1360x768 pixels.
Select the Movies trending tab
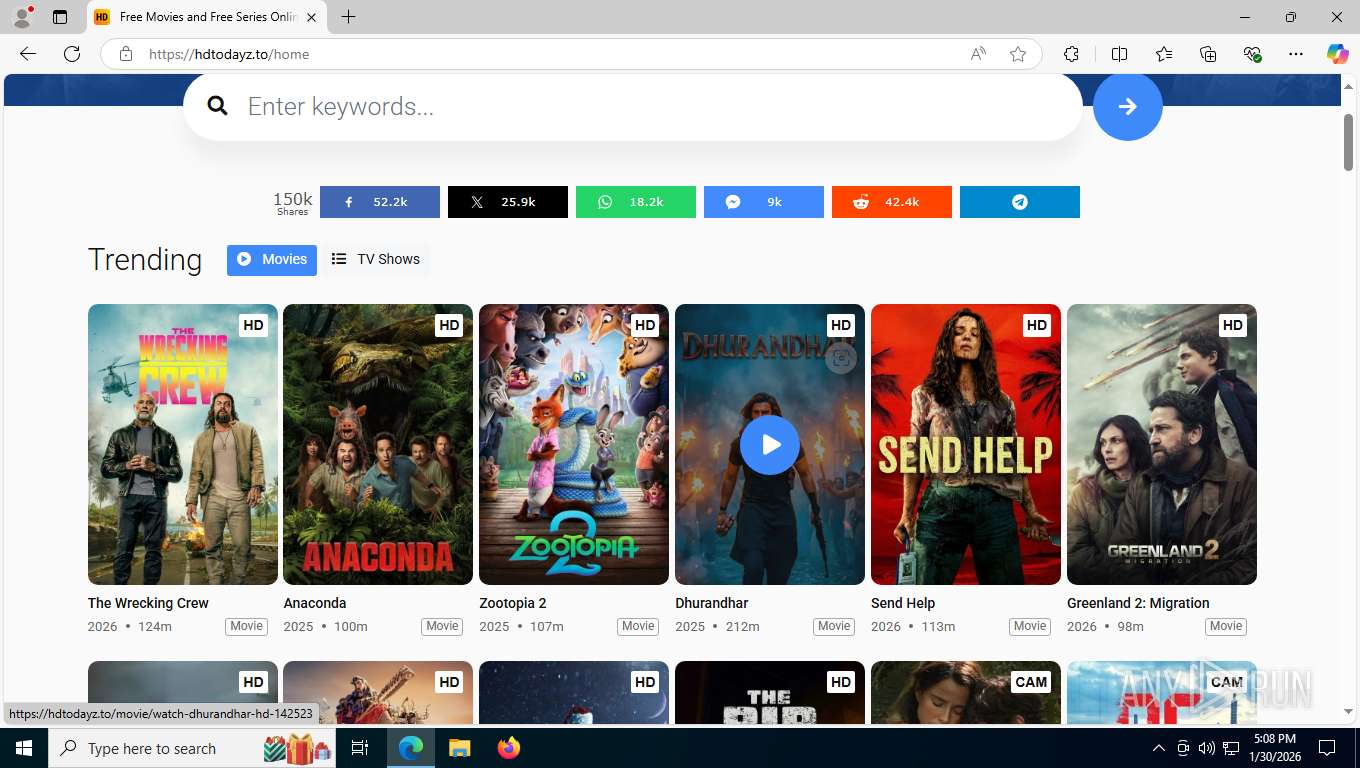272,259
